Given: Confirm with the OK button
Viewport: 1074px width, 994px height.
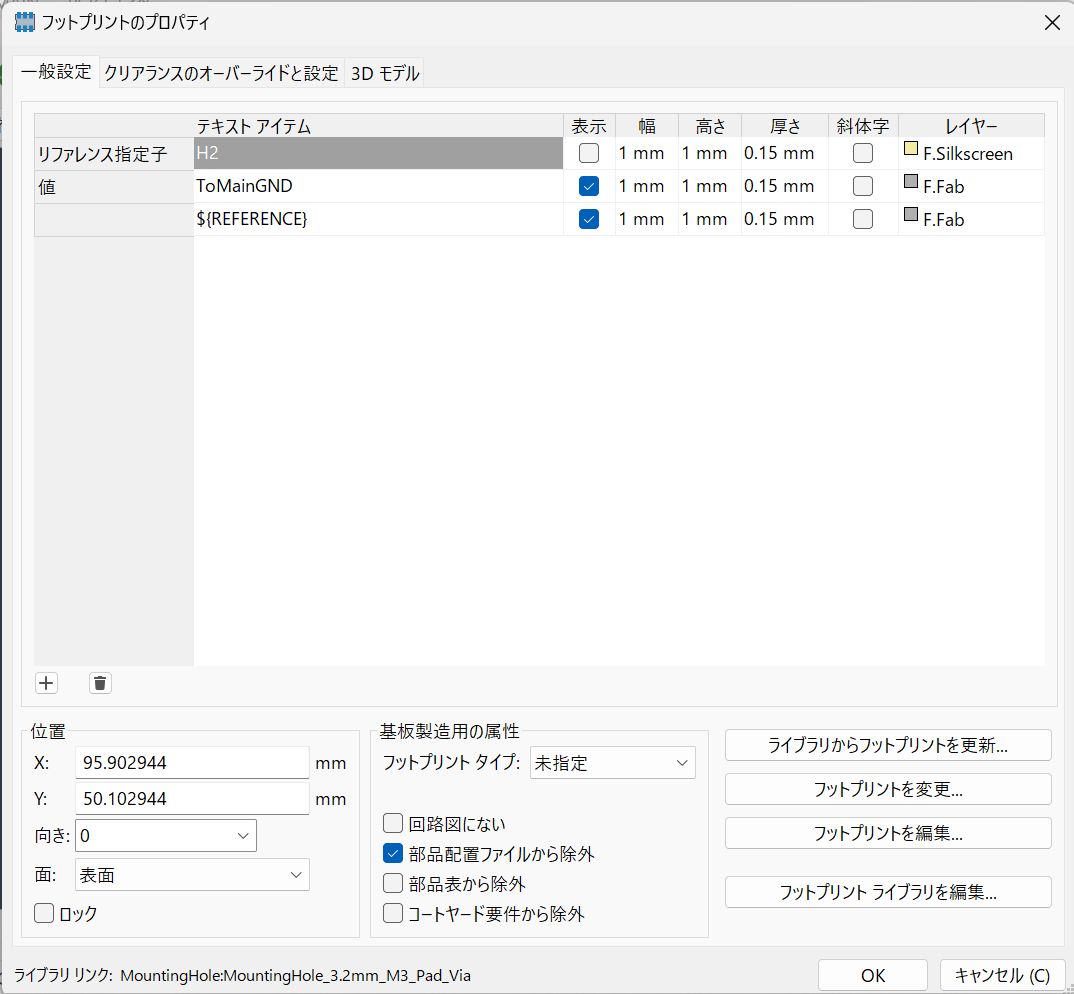Looking at the screenshot, I should point(873,975).
